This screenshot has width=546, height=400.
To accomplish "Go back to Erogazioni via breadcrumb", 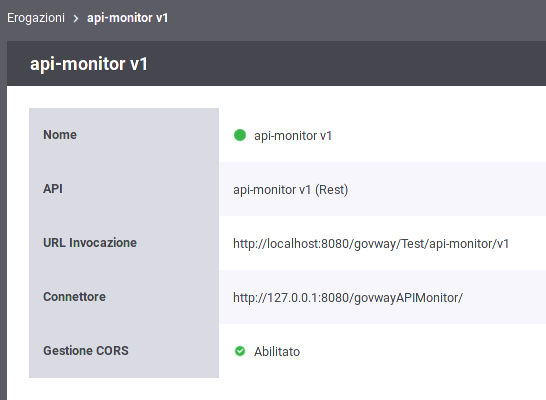I will coord(36,18).
